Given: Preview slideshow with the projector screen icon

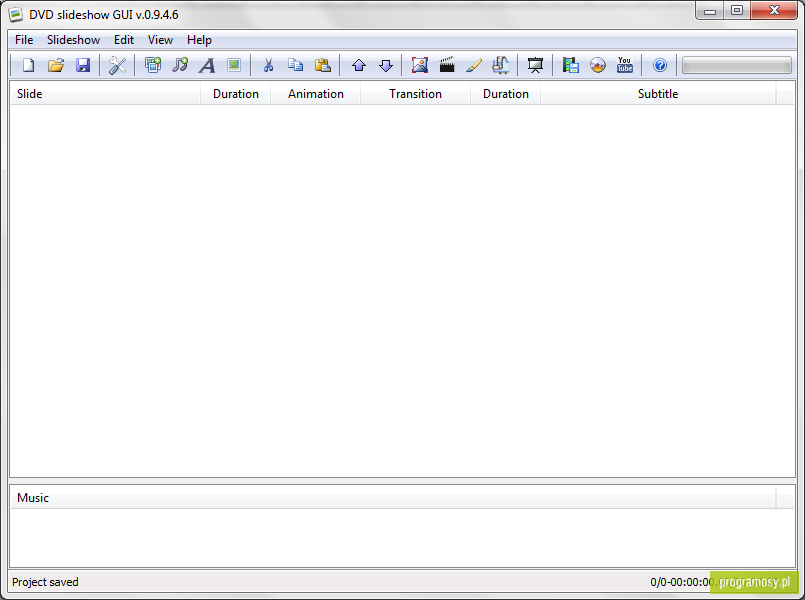Looking at the screenshot, I should 535,65.
